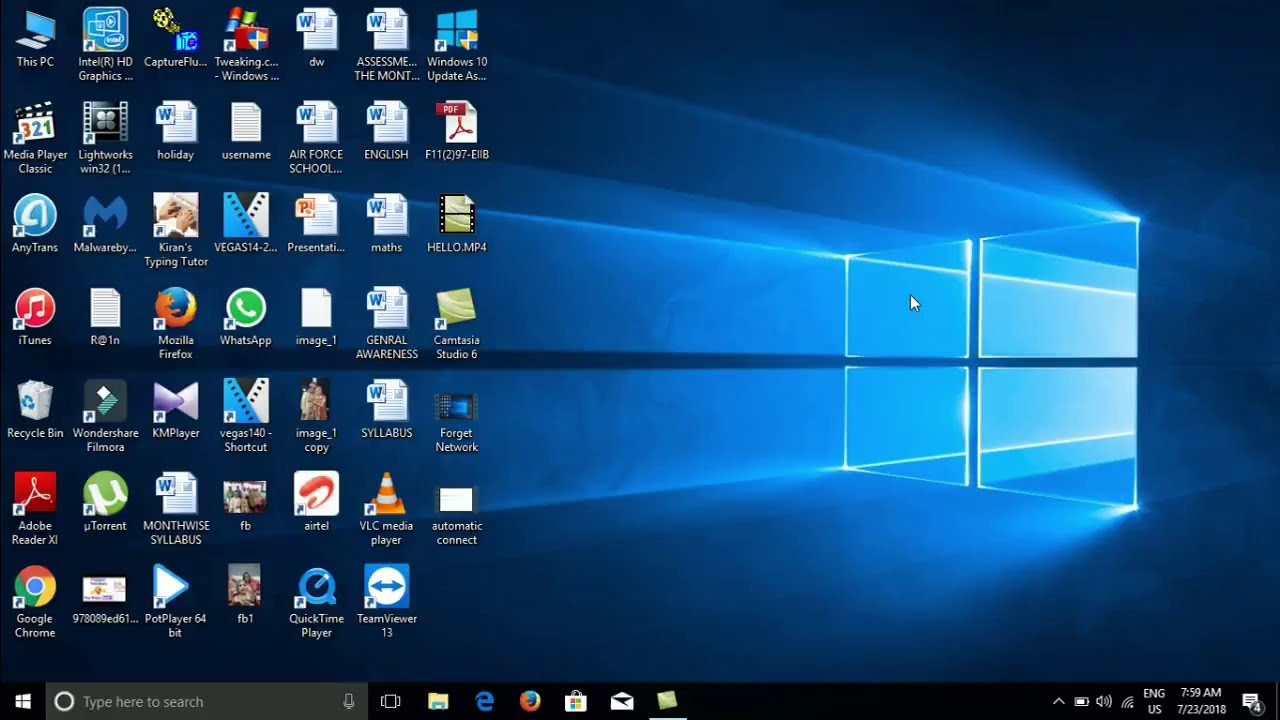The height and width of the screenshot is (720, 1280).
Task: Select the Tweaking.com Windows shortcut
Action: [x=246, y=45]
